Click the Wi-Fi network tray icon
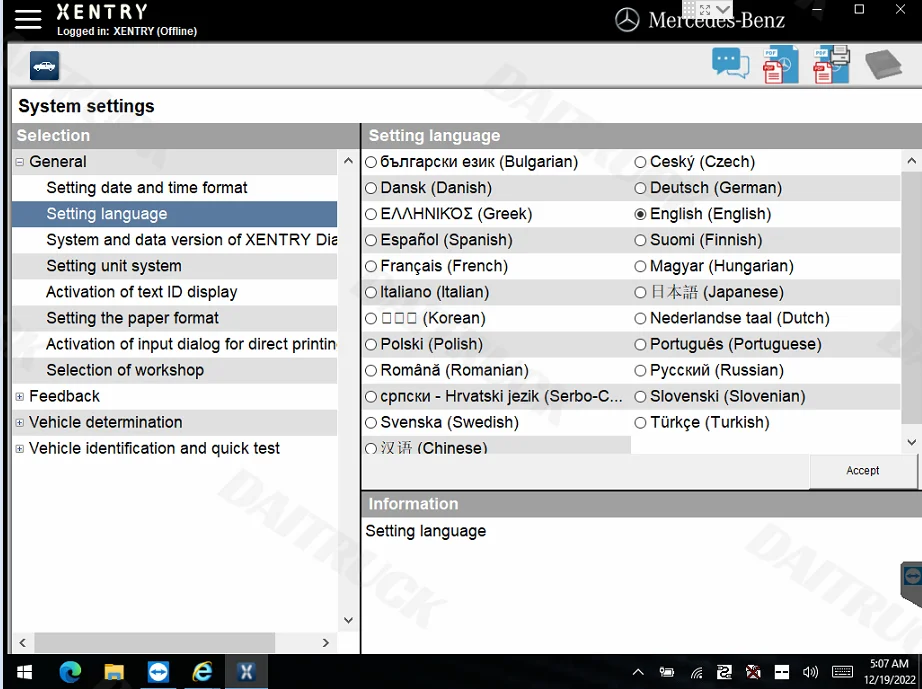The width and height of the screenshot is (922, 689). (x=696, y=673)
